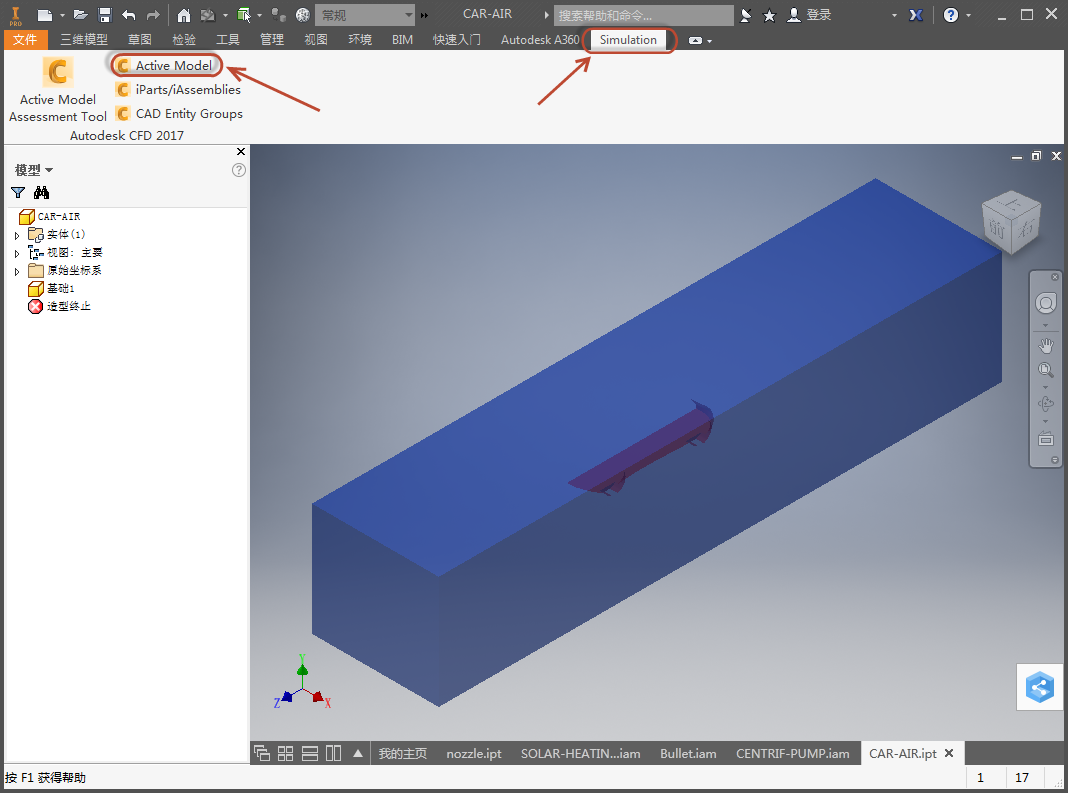Select the CAR-AIR root node
The image size is (1068, 793).
(x=50, y=217)
